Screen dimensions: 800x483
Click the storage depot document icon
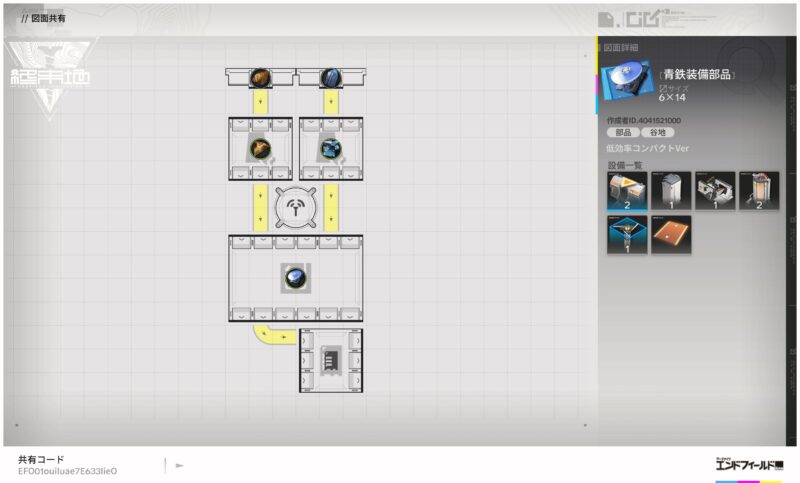331,360
